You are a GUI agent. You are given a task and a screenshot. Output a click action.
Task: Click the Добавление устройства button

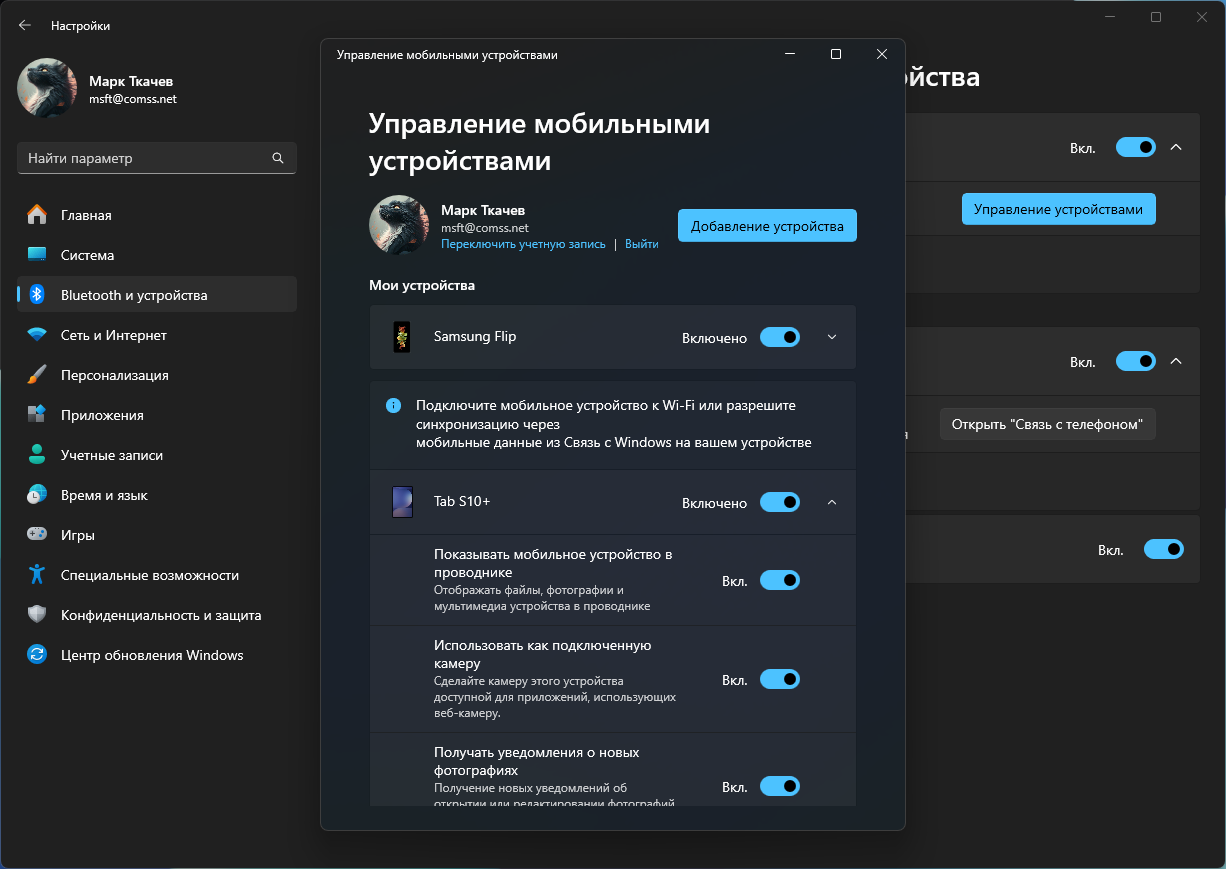point(767,226)
